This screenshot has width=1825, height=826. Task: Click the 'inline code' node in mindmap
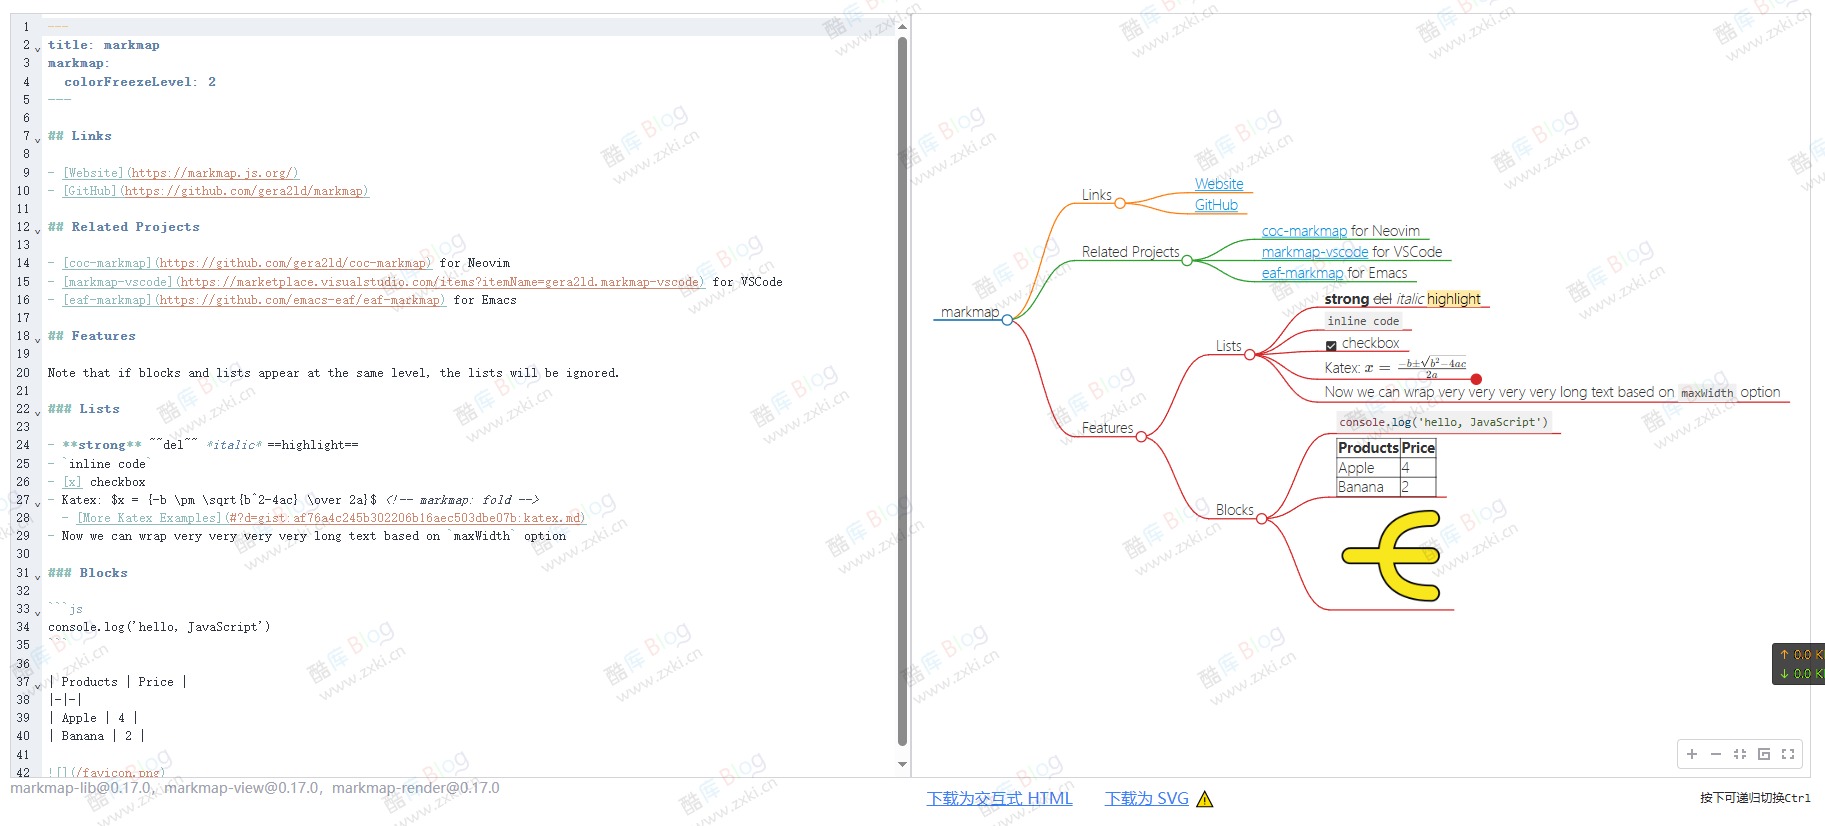point(1363,321)
